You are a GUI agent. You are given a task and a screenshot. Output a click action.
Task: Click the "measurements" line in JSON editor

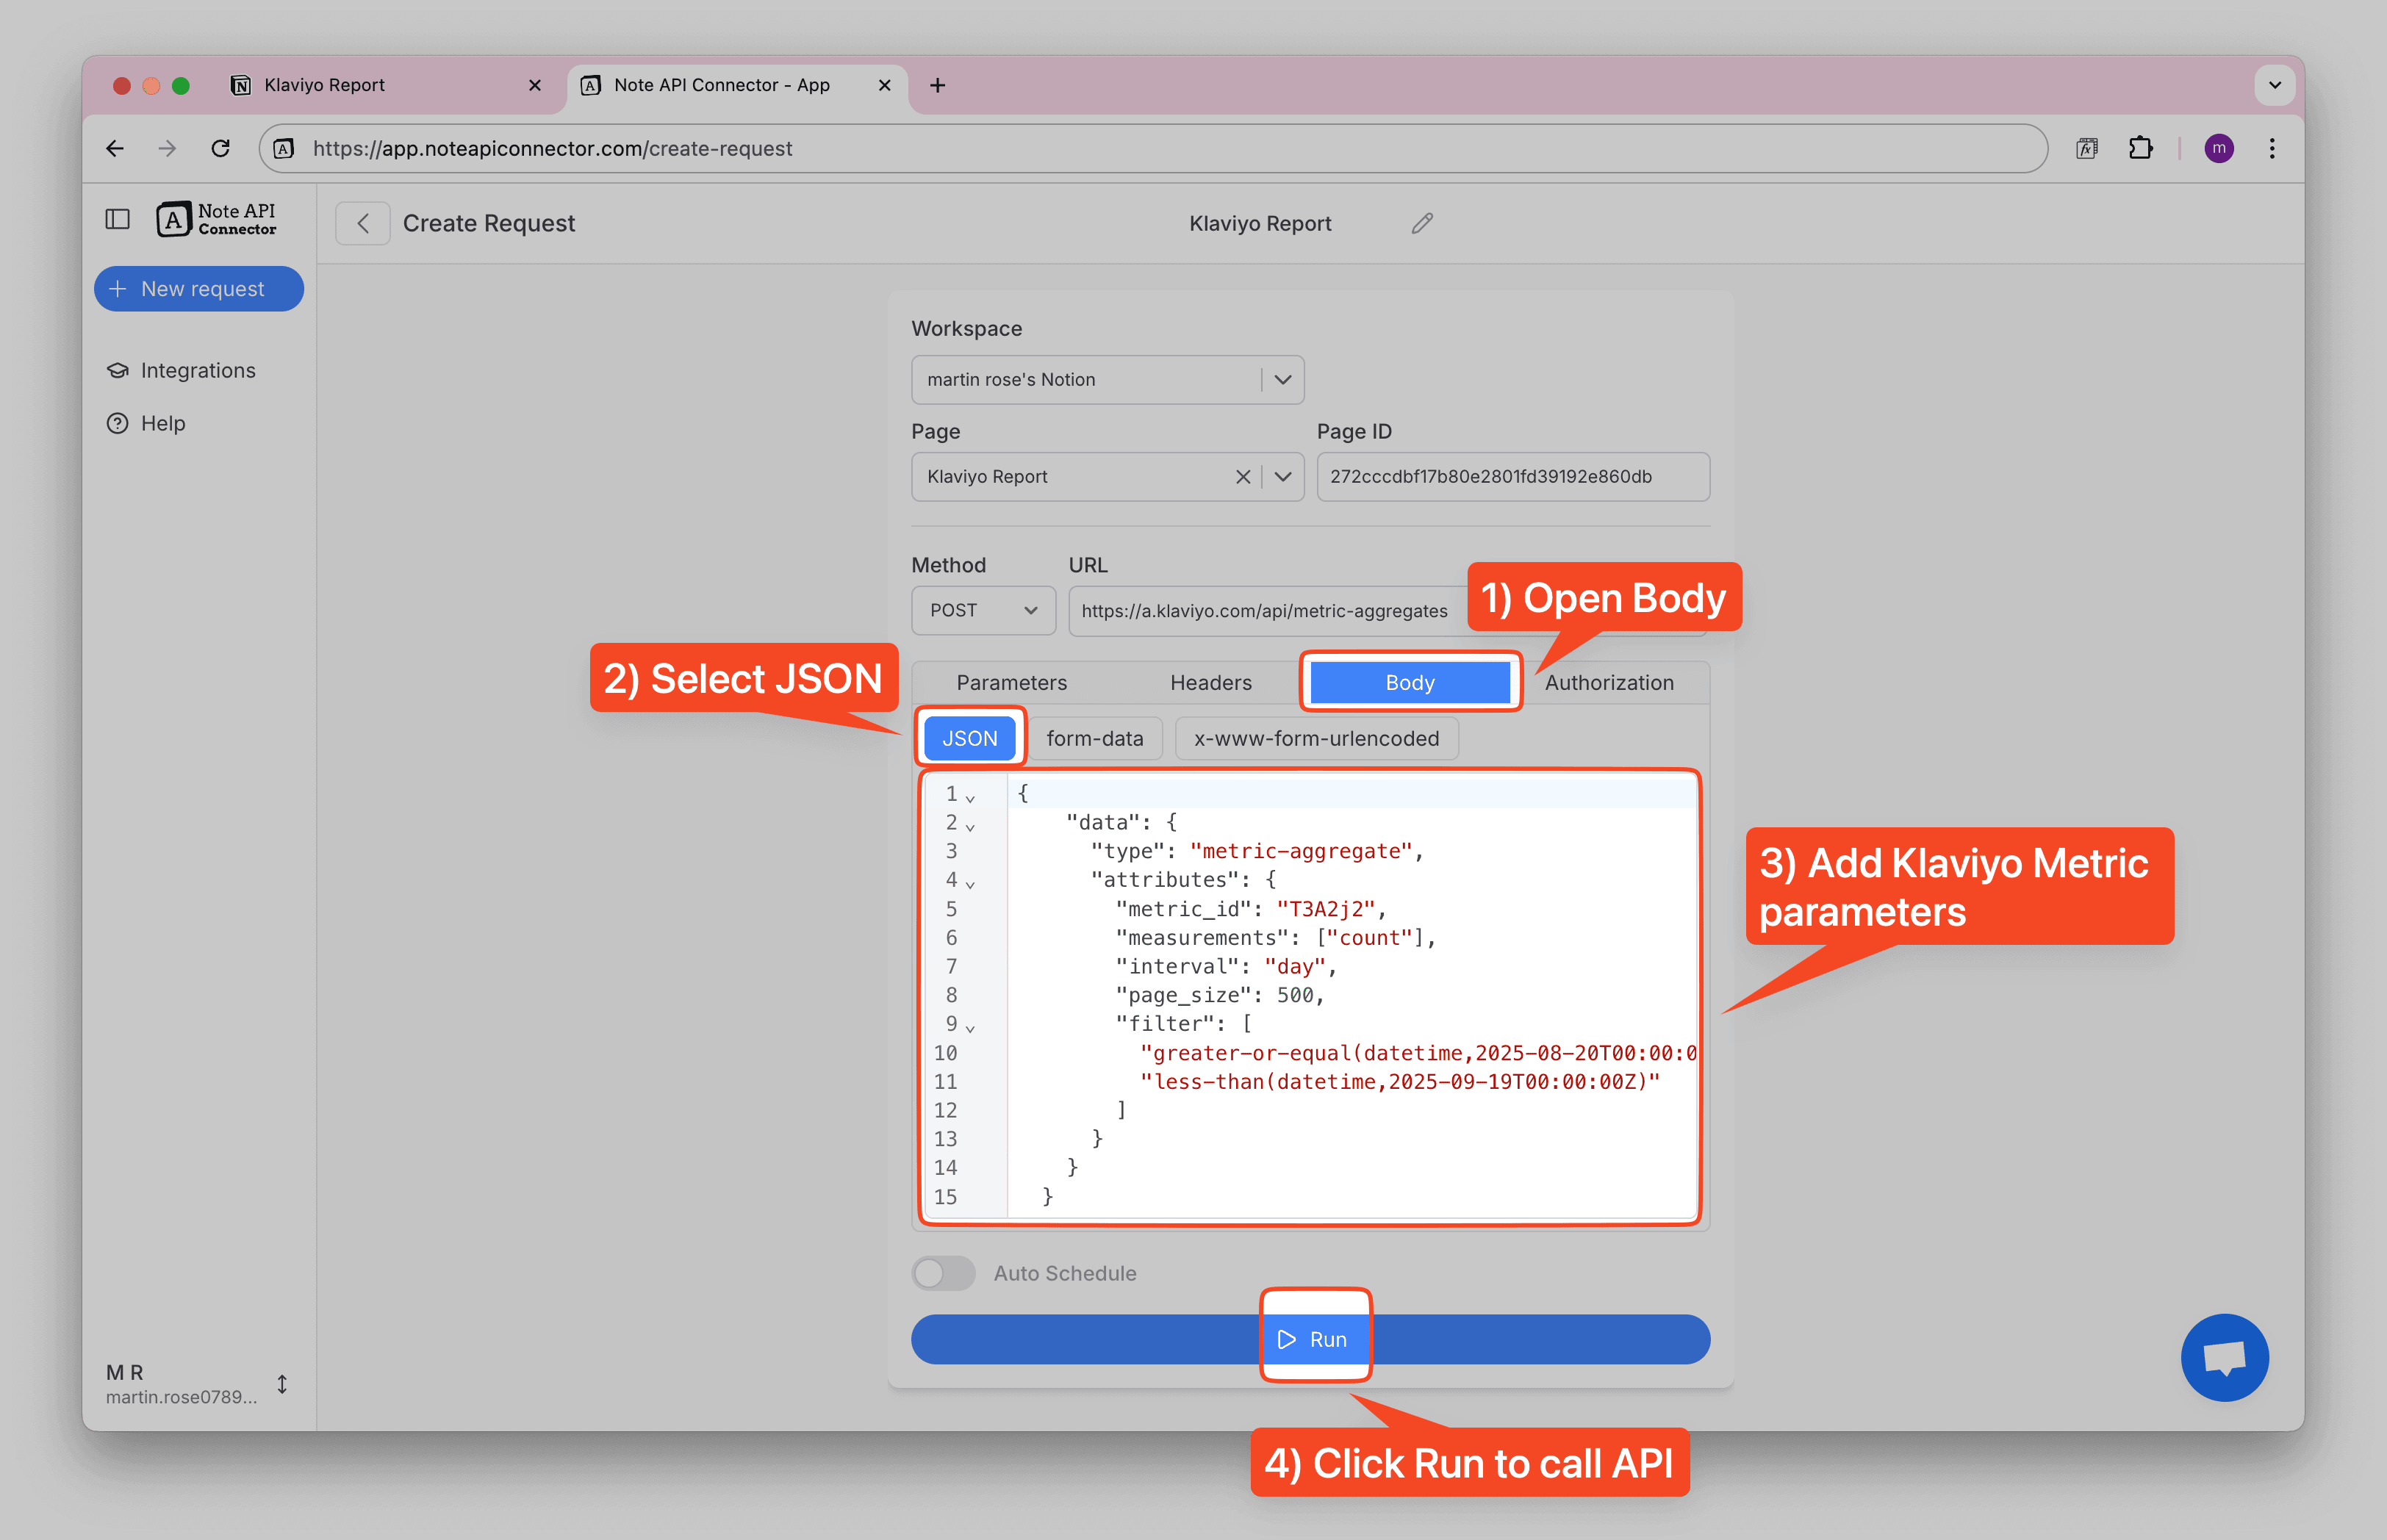(1275, 938)
